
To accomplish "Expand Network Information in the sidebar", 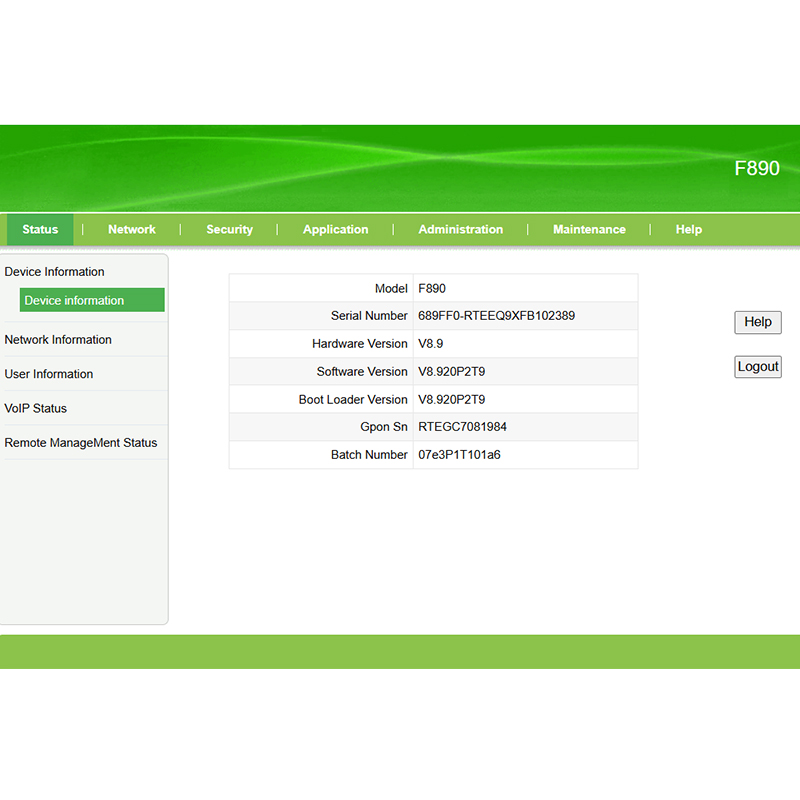I will [x=58, y=340].
